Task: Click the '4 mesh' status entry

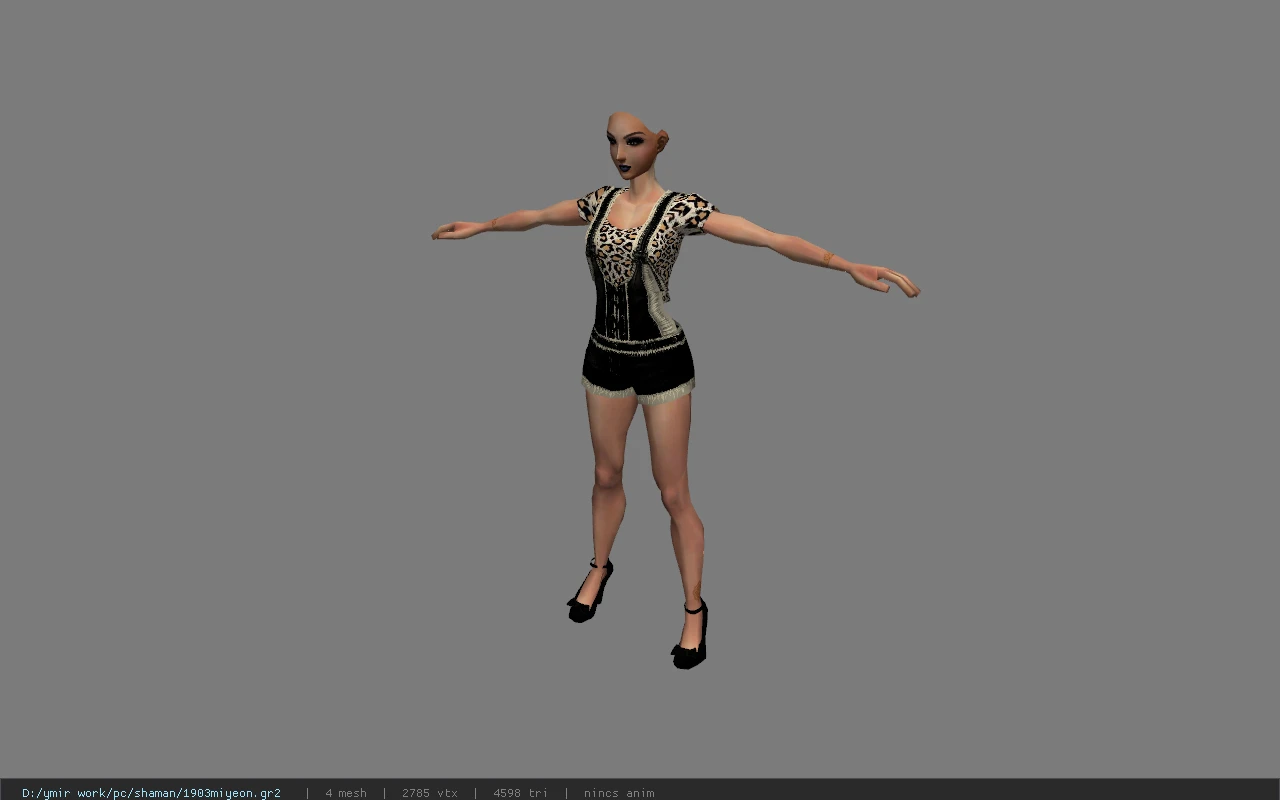Action: tap(346, 793)
